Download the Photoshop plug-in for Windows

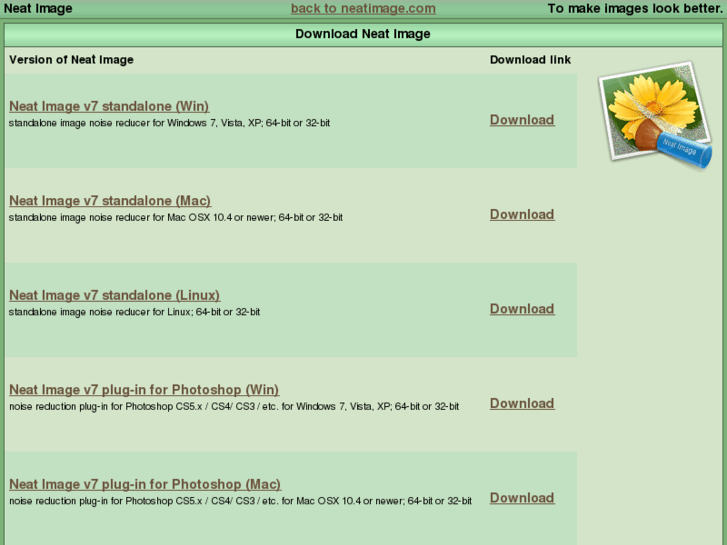tap(522, 404)
